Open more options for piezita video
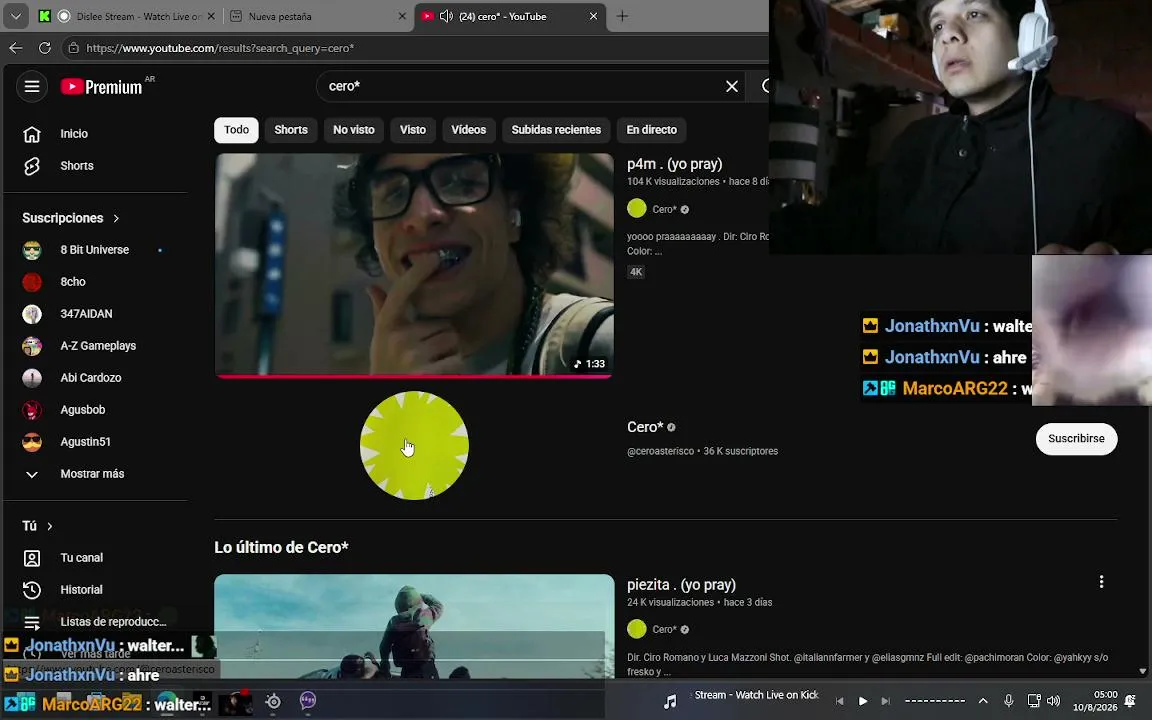The width and height of the screenshot is (1152, 720). click(1101, 582)
